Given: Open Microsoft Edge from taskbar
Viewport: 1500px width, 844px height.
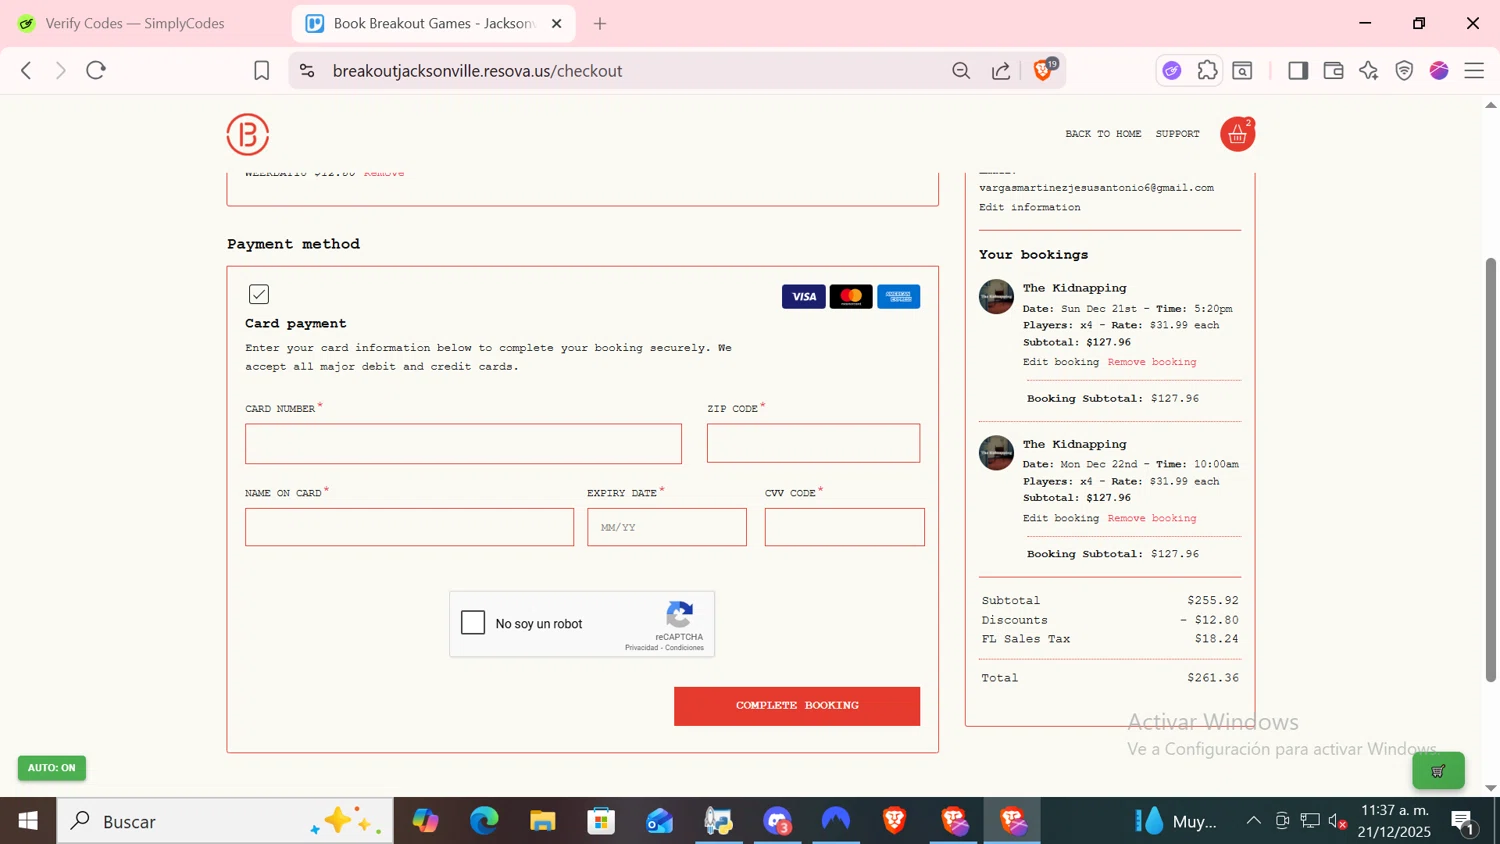Looking at the screenshot, I should click(484, 821).
